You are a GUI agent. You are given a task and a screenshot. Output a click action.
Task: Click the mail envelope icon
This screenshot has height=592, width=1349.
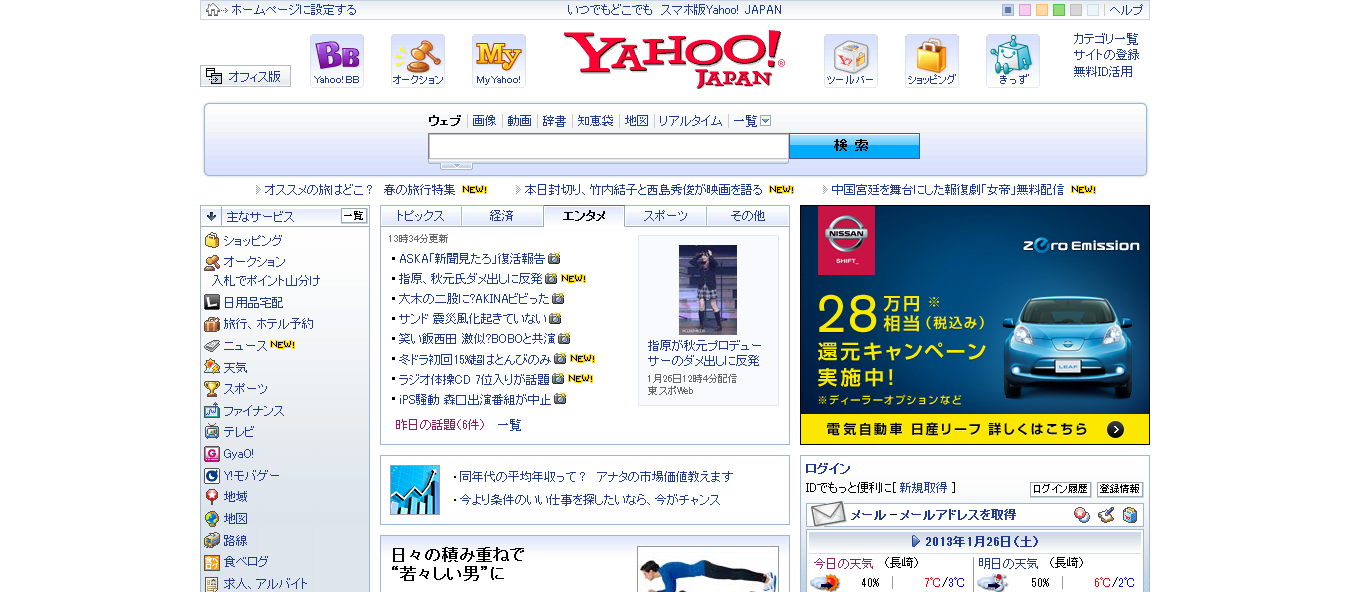pyautogui.click(x=827, y=515)
